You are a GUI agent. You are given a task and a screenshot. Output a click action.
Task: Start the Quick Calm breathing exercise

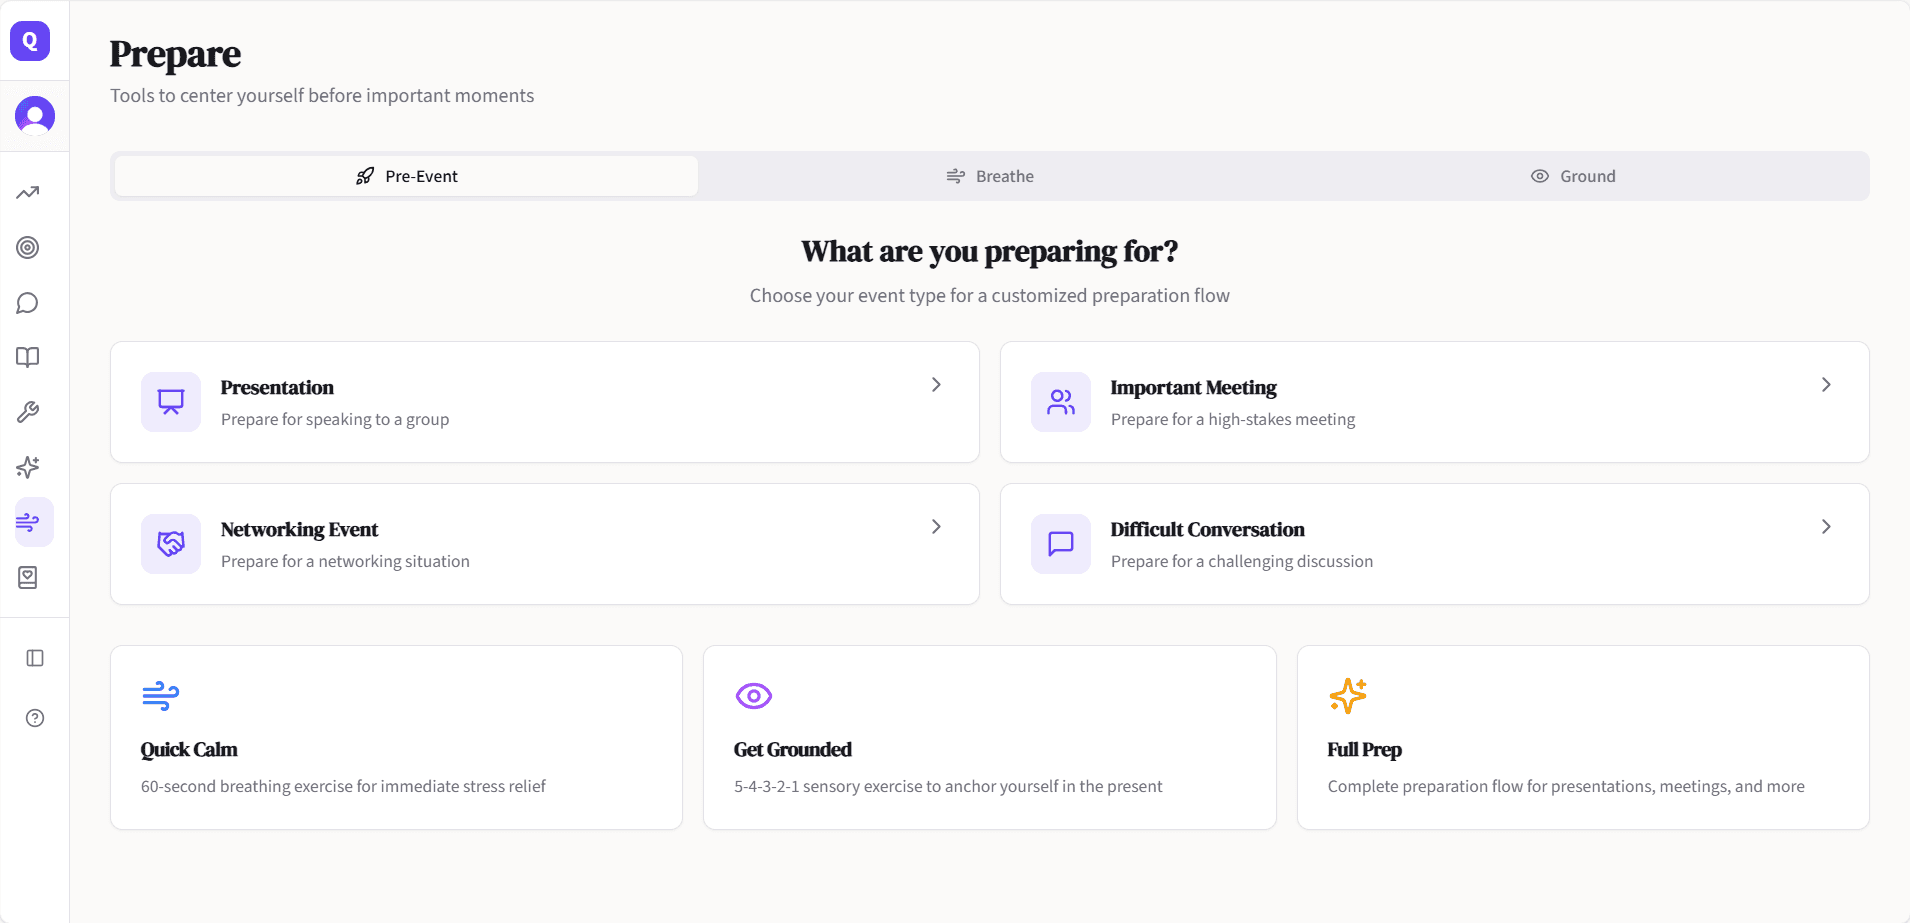tap(396, 737)
